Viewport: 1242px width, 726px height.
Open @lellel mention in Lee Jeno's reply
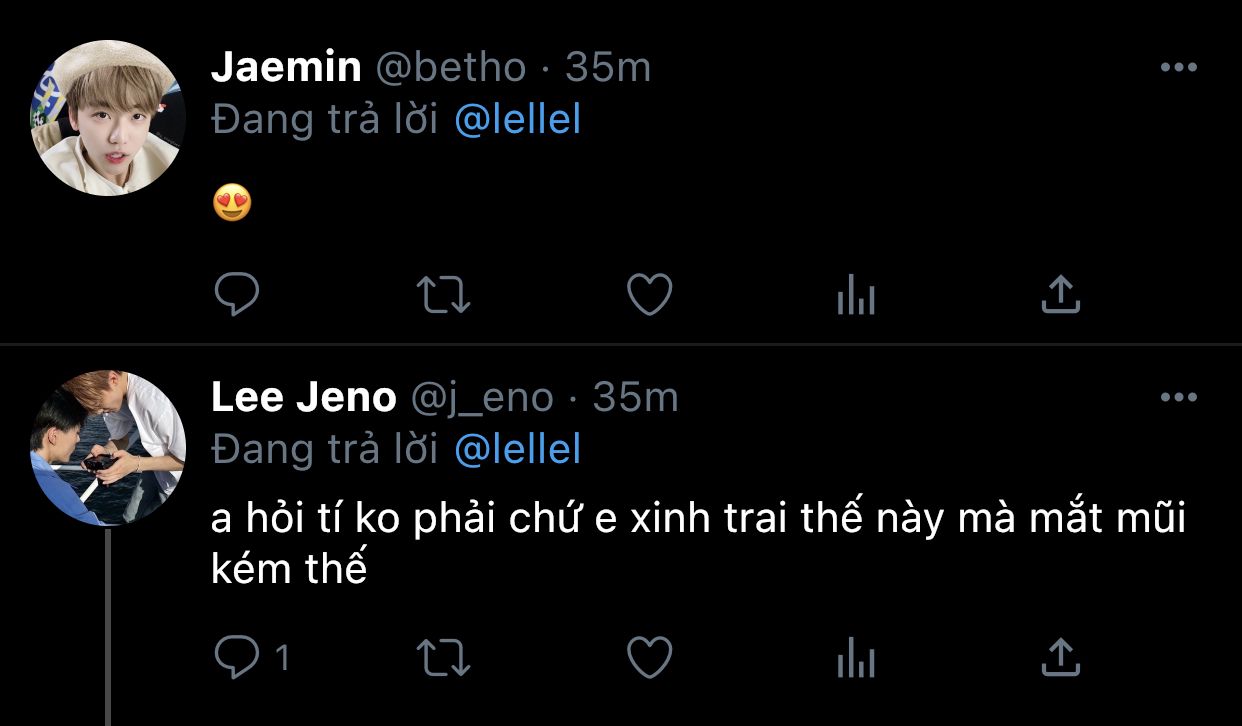[x=517, y=450]
